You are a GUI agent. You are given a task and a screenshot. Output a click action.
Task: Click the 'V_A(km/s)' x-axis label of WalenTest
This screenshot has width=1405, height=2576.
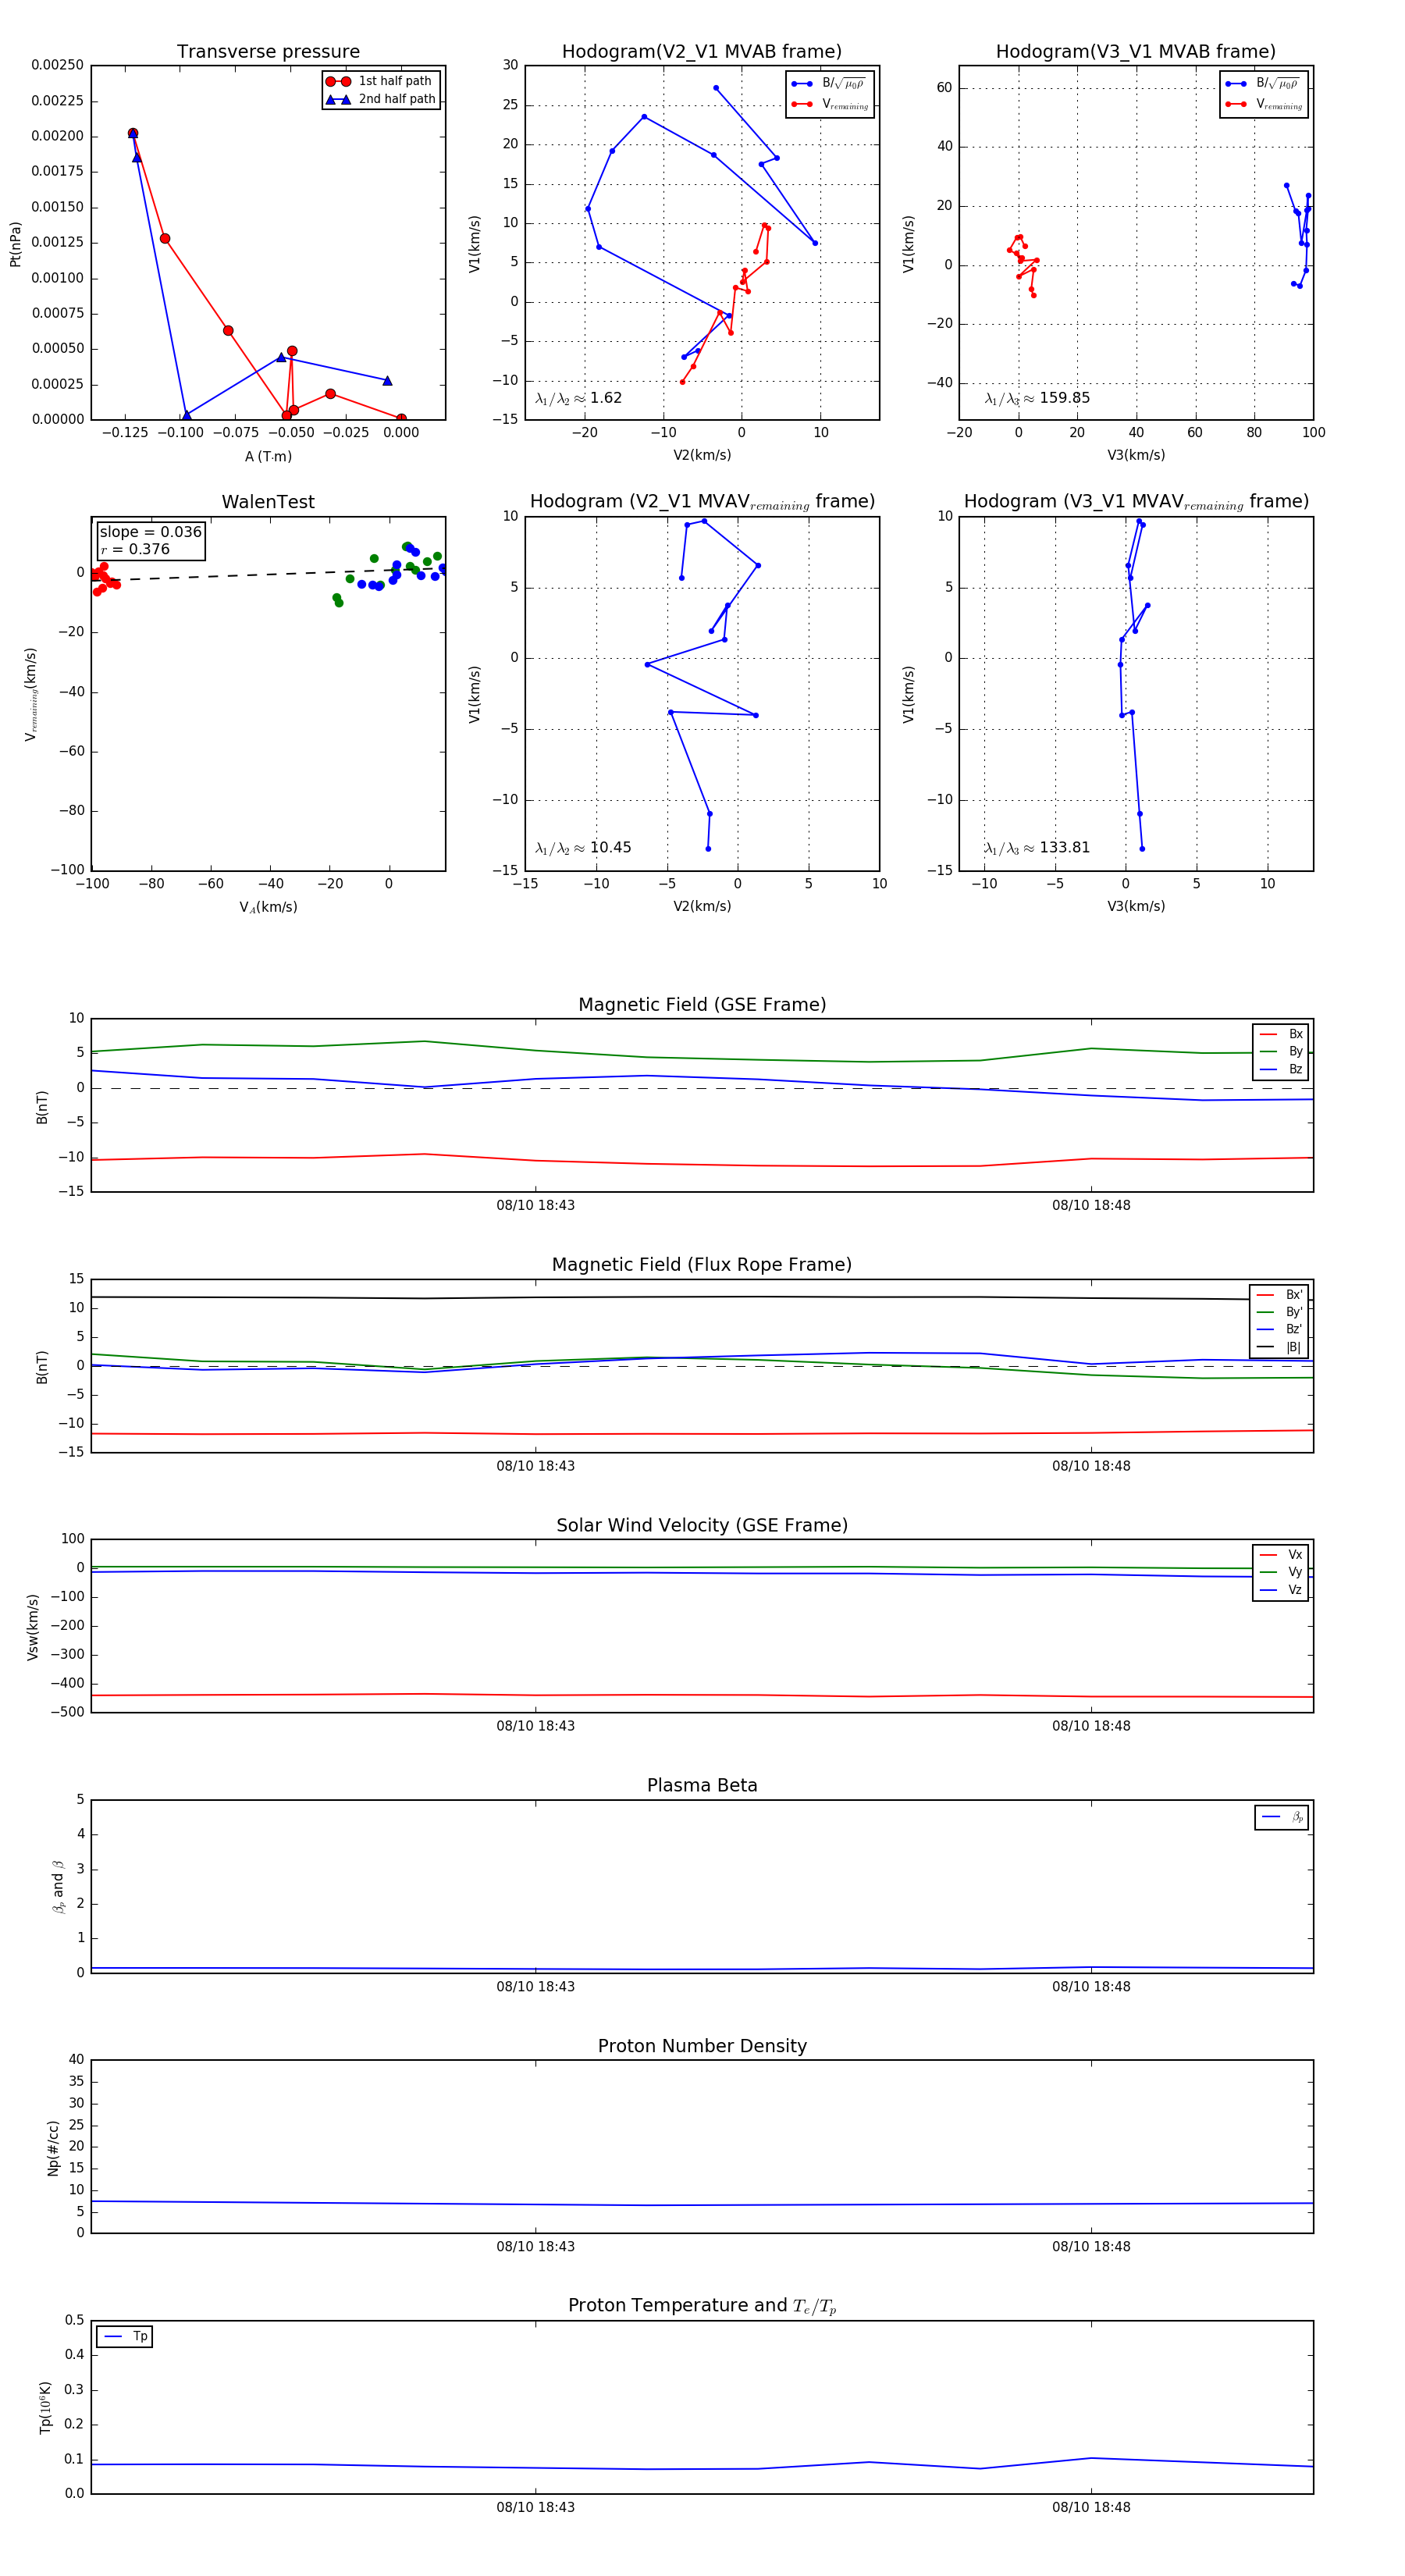268,908
